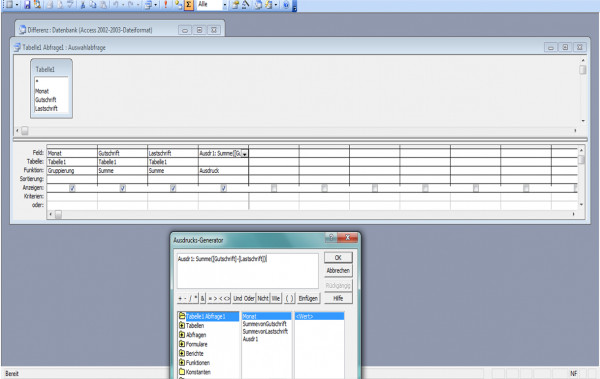Expand the Funktionen folder node
Image resolution: width=600 pixels, height=379 pixels.
point(182,362)
